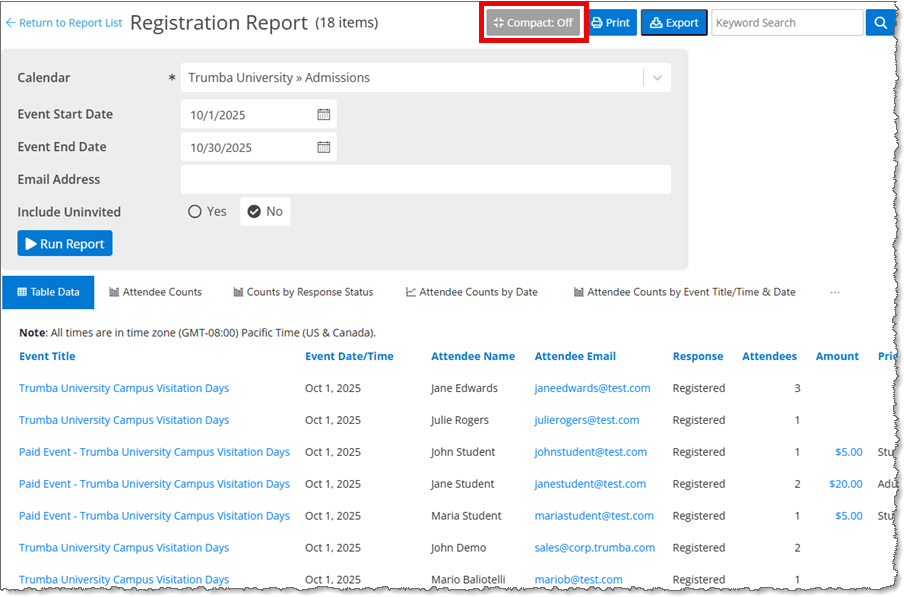Expand the Calendar dropdown chevron
Image resolution: width=904 pixels, height=597 pixels.
tap(657, 78)
